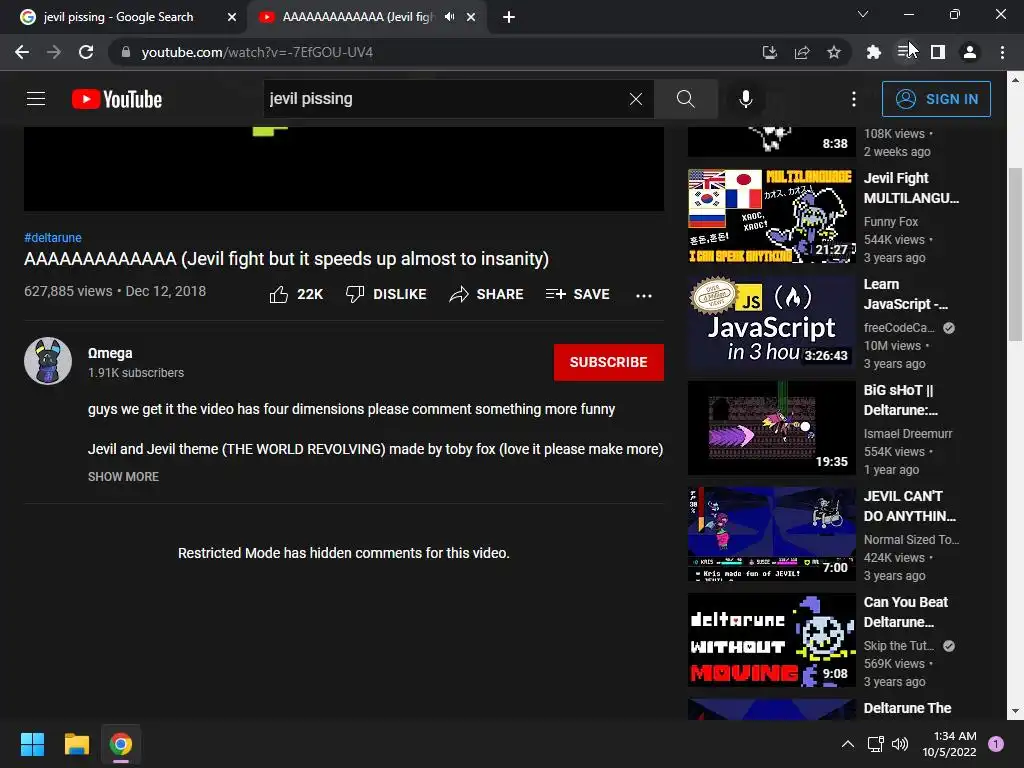This screenshot has width=1024, height=768.
Task: Bookmark this tab with the star icon
Action: [x=834, y=52]
